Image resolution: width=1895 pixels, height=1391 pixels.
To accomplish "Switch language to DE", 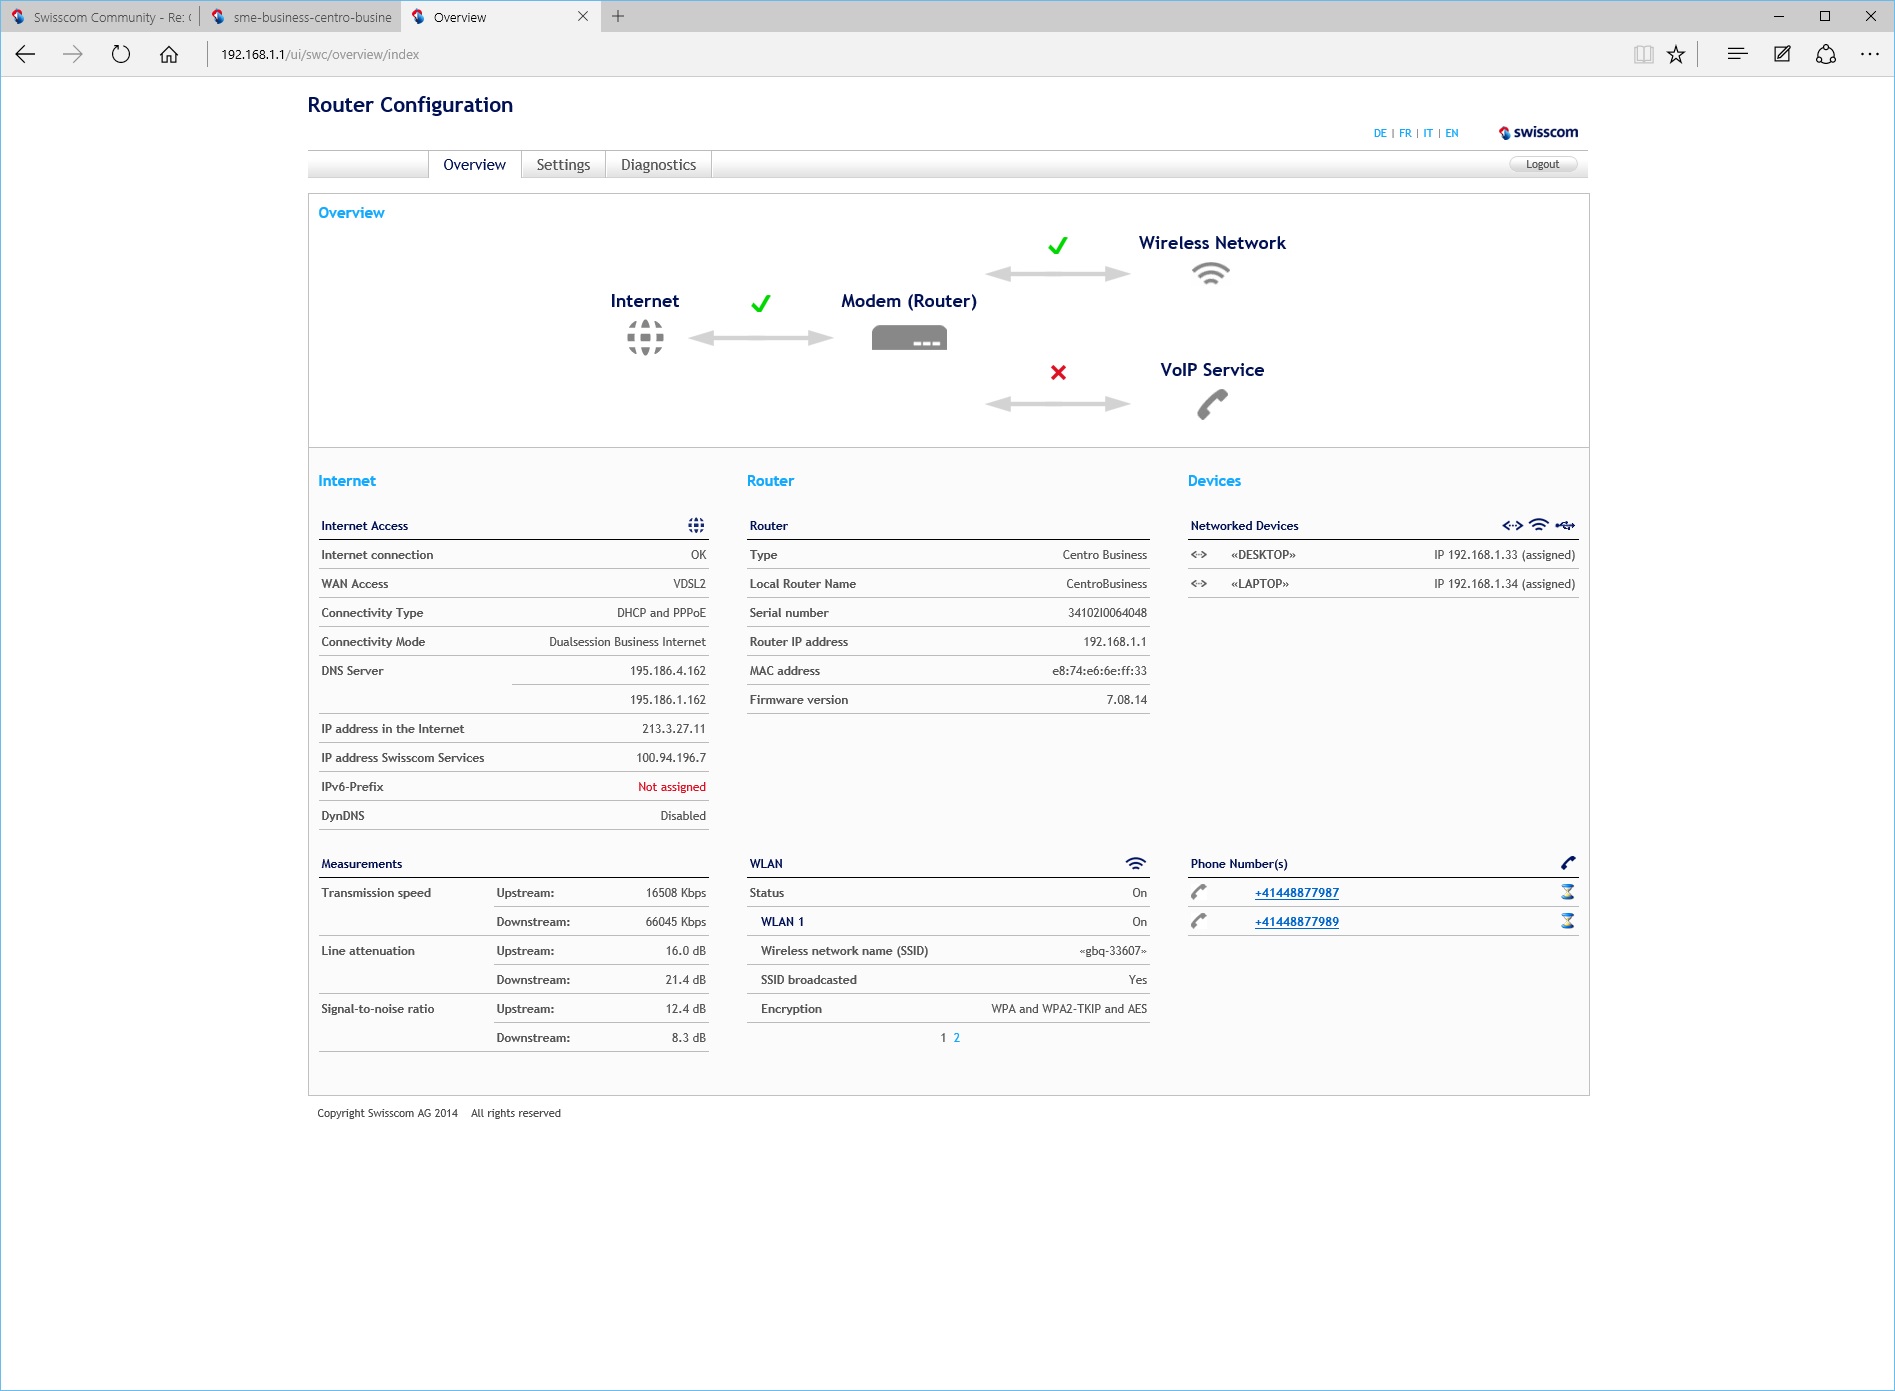I will point(1380,133).
